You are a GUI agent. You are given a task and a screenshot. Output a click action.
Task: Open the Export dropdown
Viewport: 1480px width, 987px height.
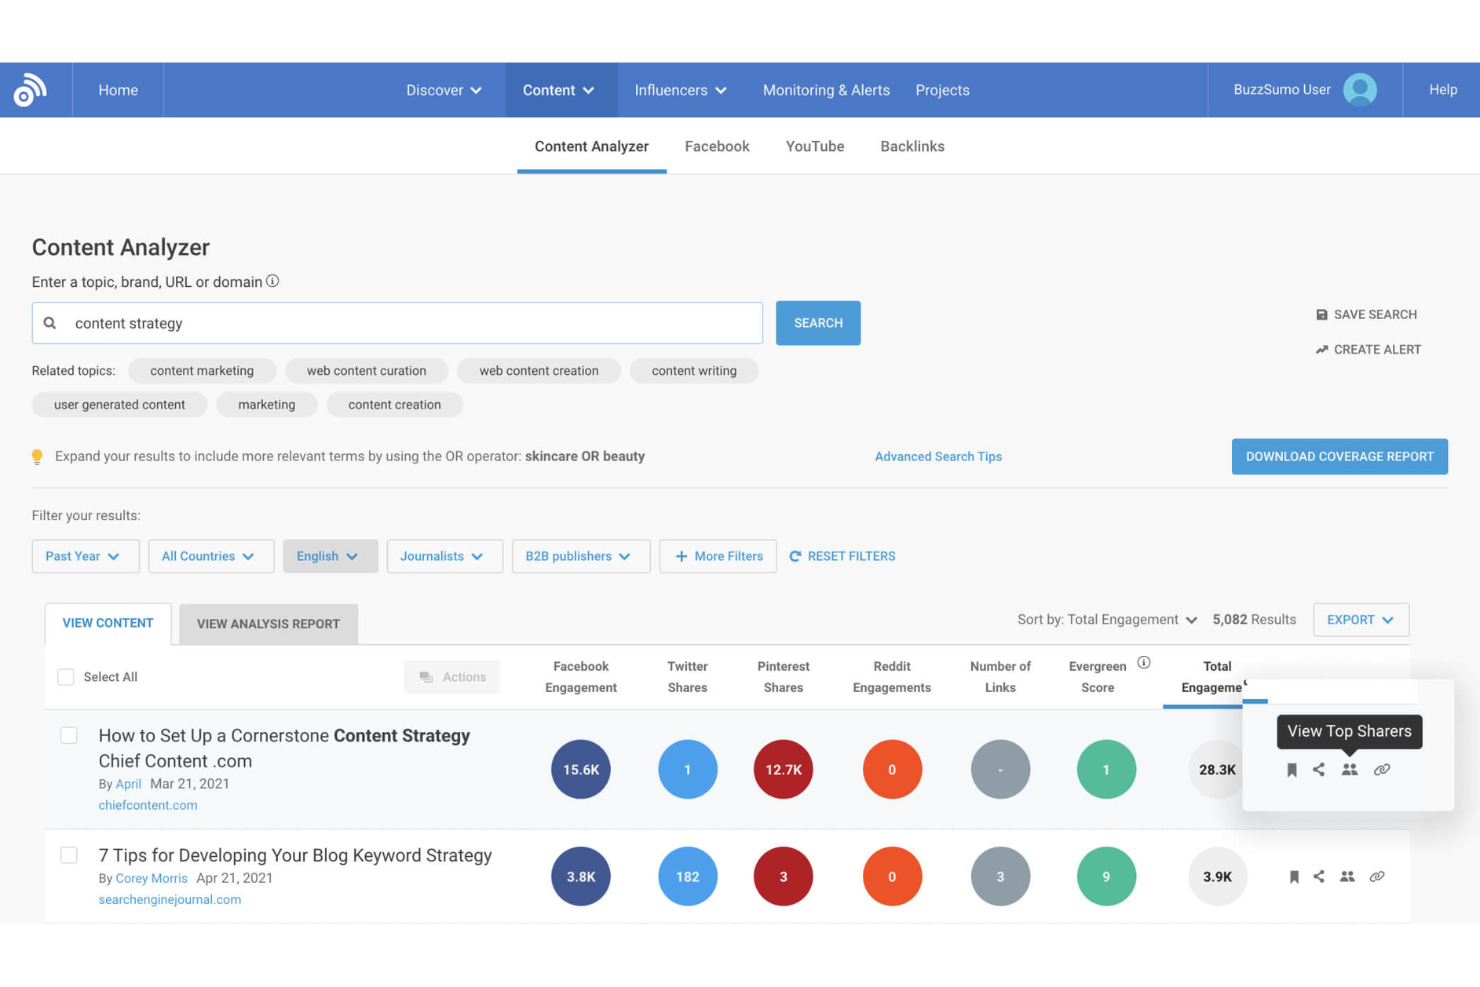[1360, 619]
